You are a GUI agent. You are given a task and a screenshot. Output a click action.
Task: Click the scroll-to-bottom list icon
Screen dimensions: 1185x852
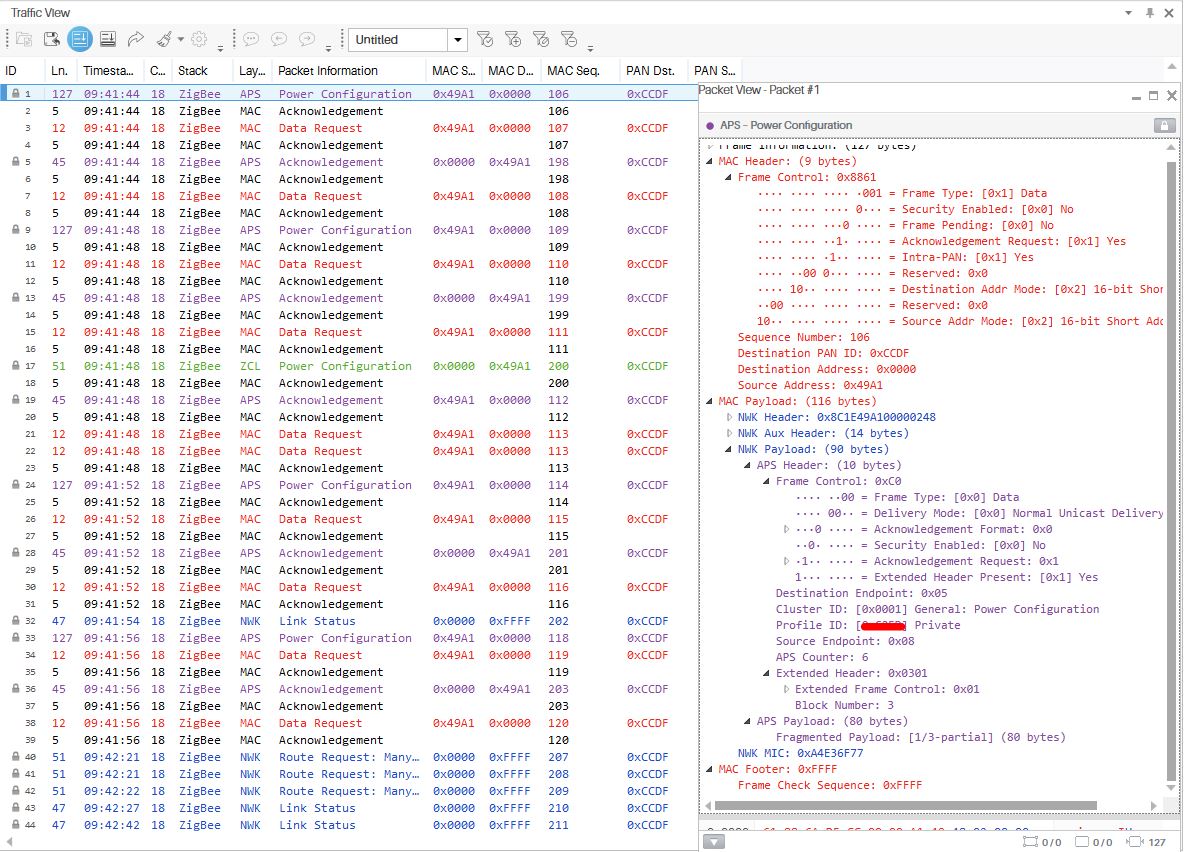(x=108, y=39)
